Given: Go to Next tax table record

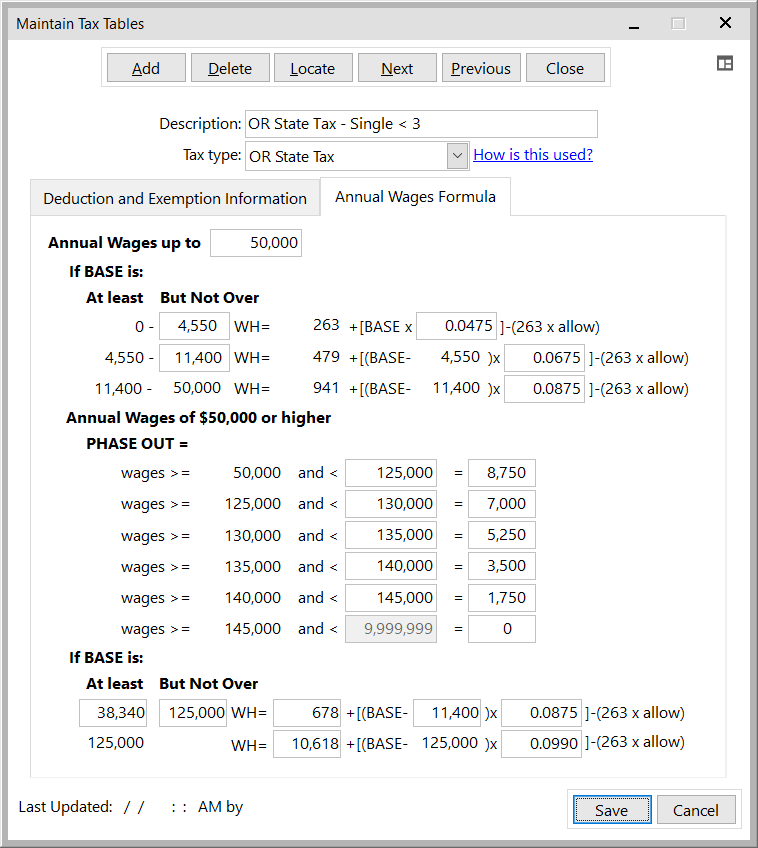Looking at the screenshot, I should click(397, 68).
